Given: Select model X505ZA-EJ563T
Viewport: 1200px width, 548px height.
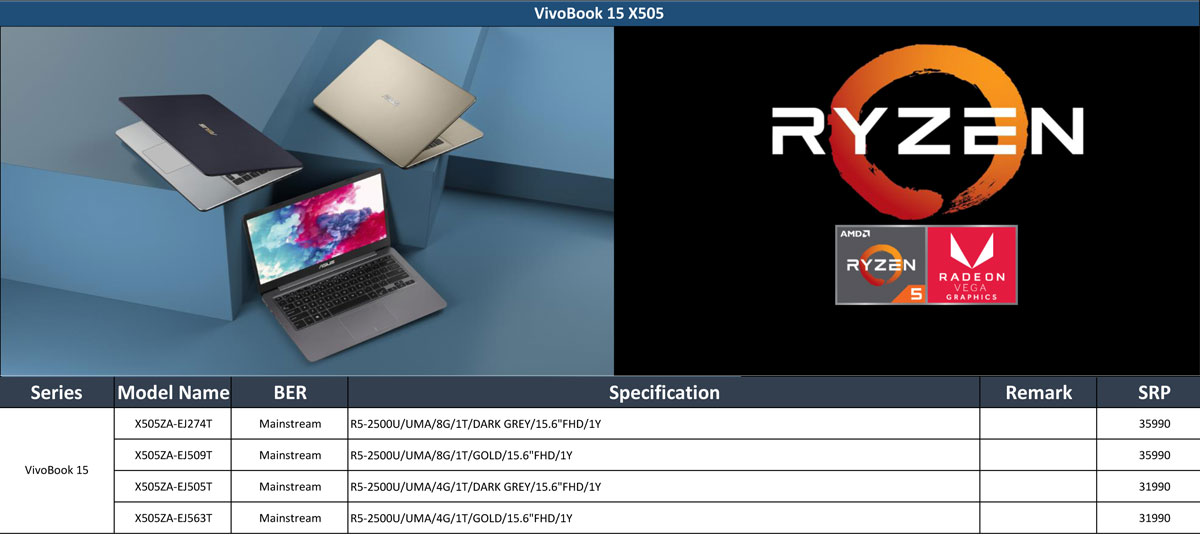Looking at the screenshot, I should click(173, 518).
